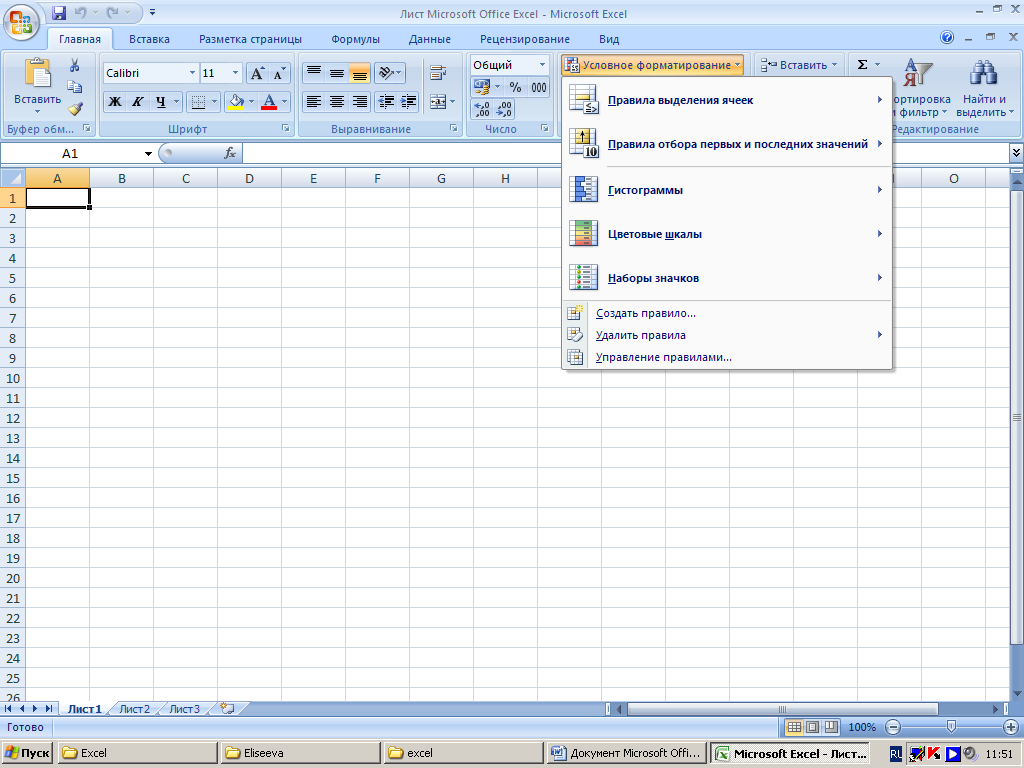Switch to Page Layout view in the status bar
Viewport: 1024px width, 768px height.
coord(812,727)
